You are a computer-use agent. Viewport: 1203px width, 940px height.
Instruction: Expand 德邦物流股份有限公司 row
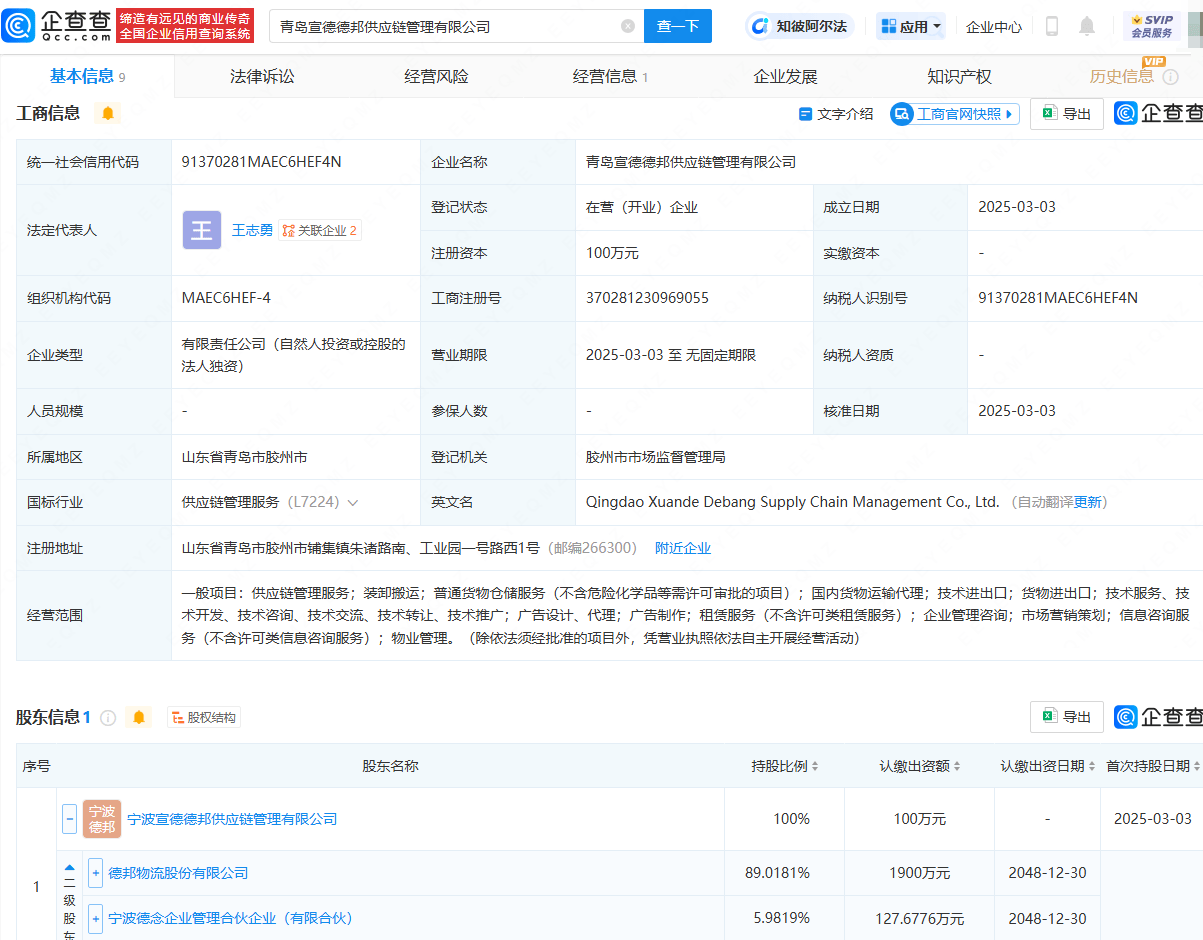pos(96,873)
